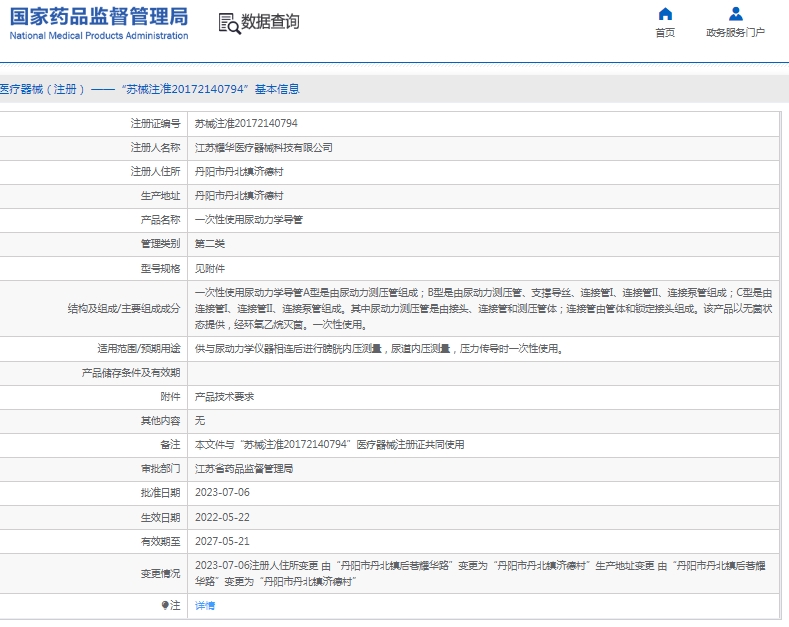
Task: Click the 有效期至 row label
Action: tap(161, 541)
